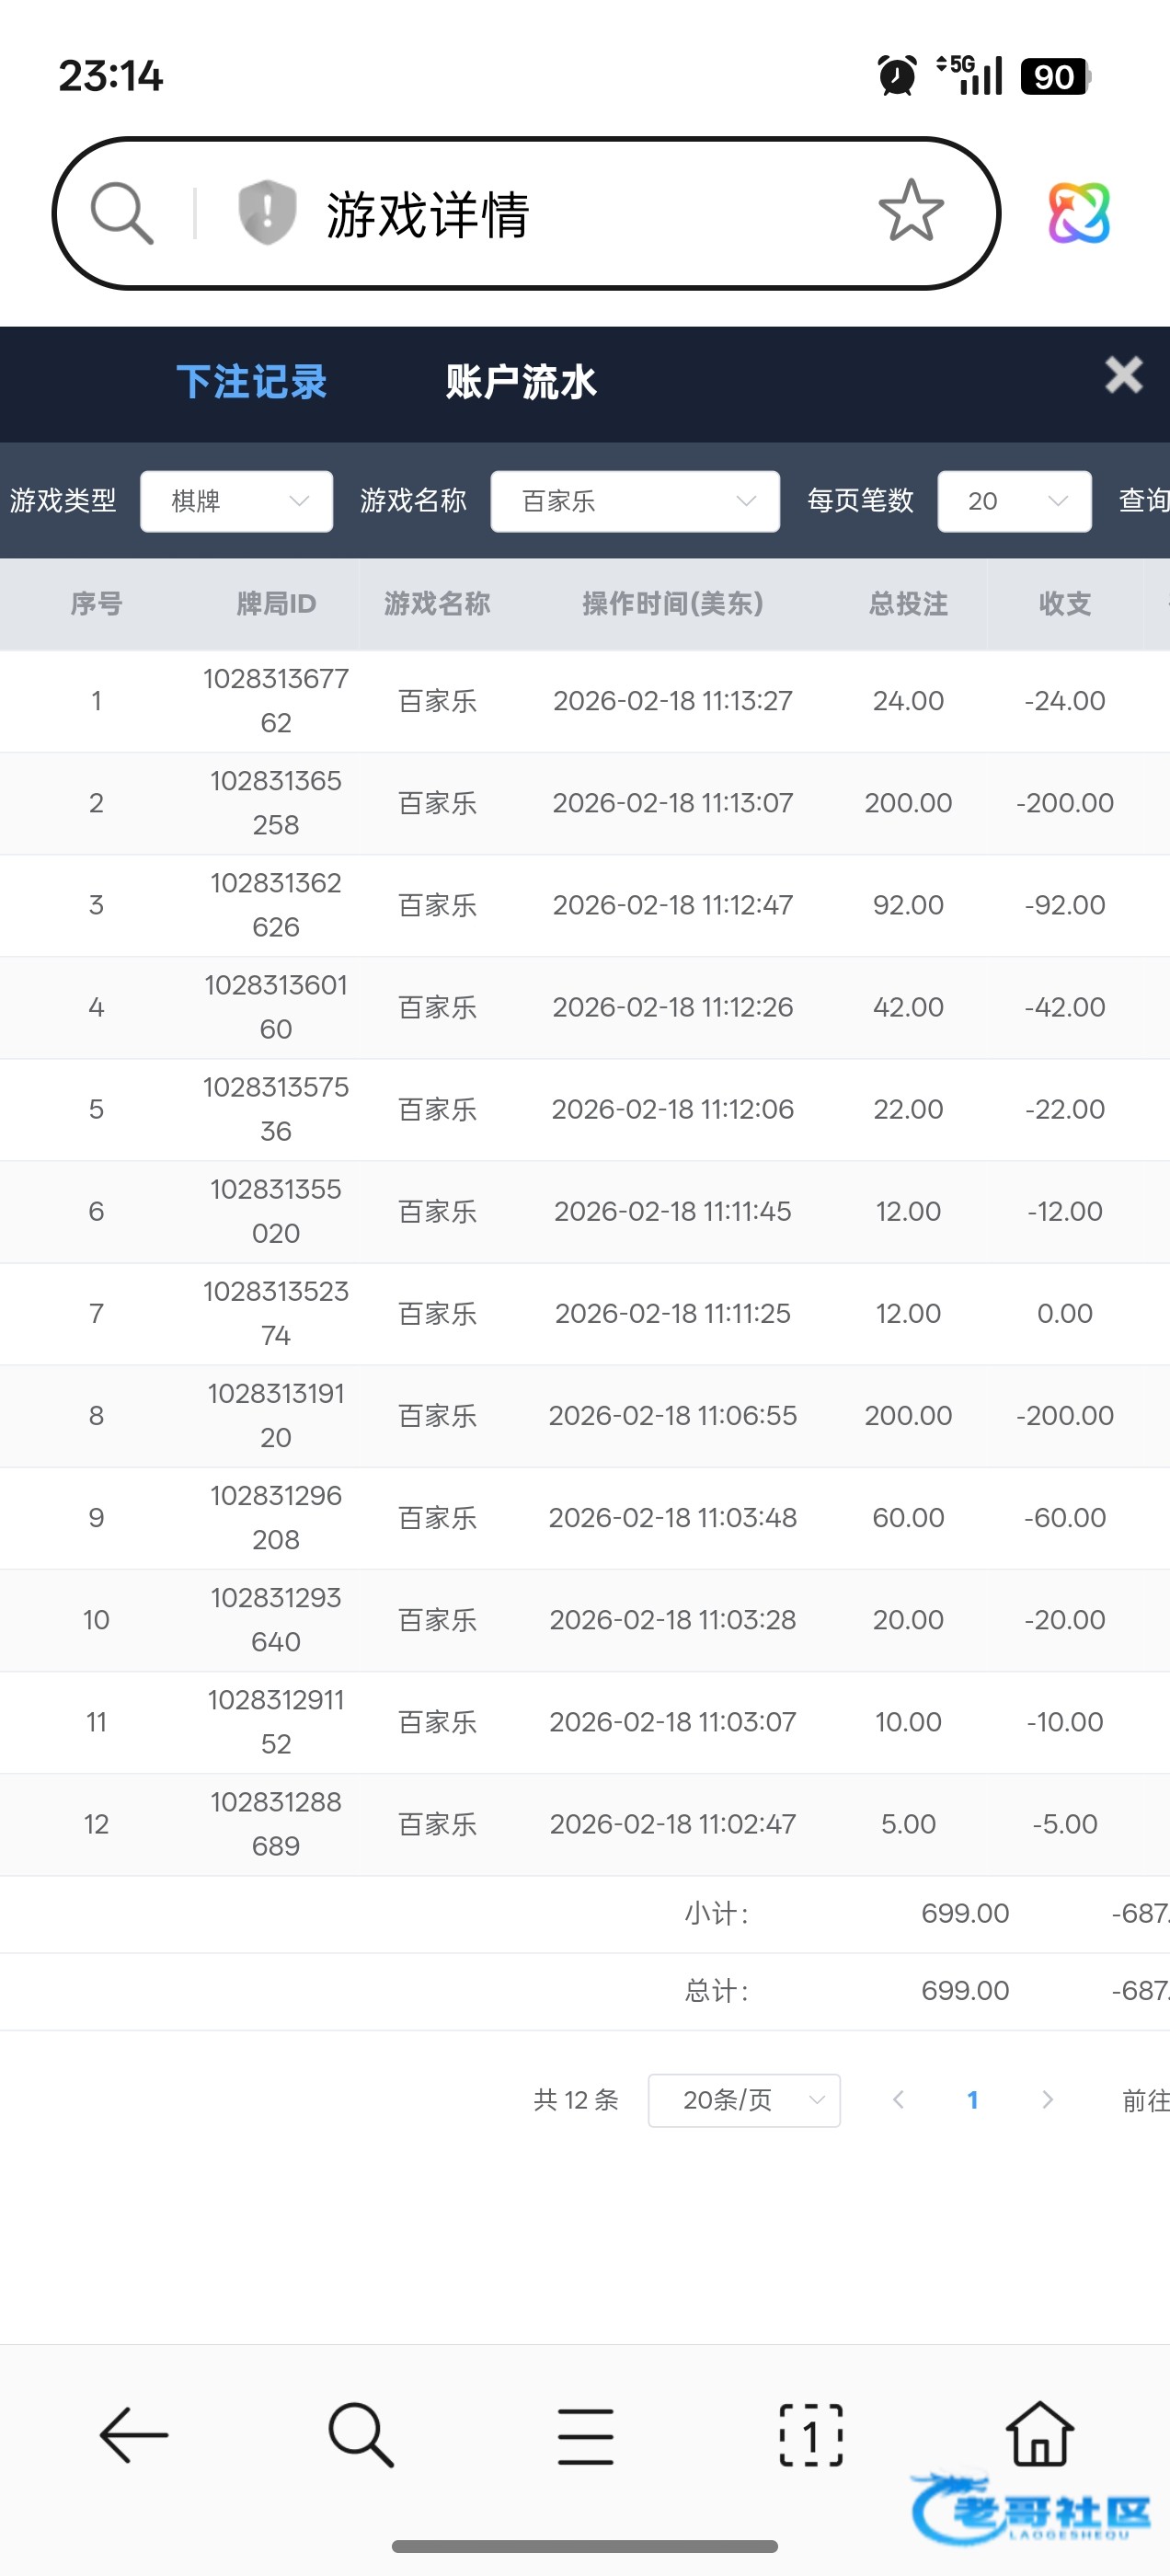Expand the 游戏类型 dropdown showing 棋牌
Image resolution: width=1170 pixels, height=2576 pixels.
[237, 501]
